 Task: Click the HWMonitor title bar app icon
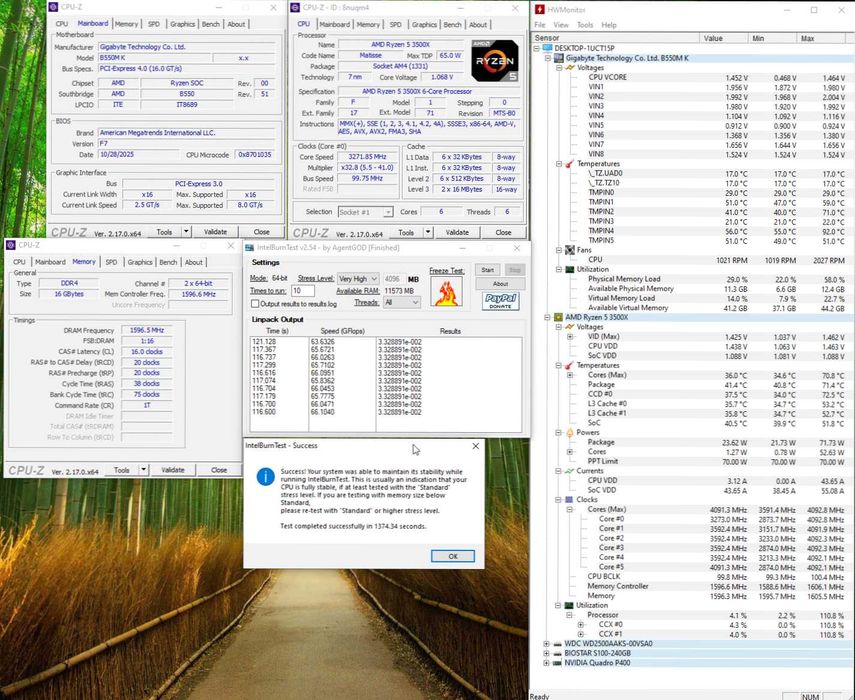(539, 9)
